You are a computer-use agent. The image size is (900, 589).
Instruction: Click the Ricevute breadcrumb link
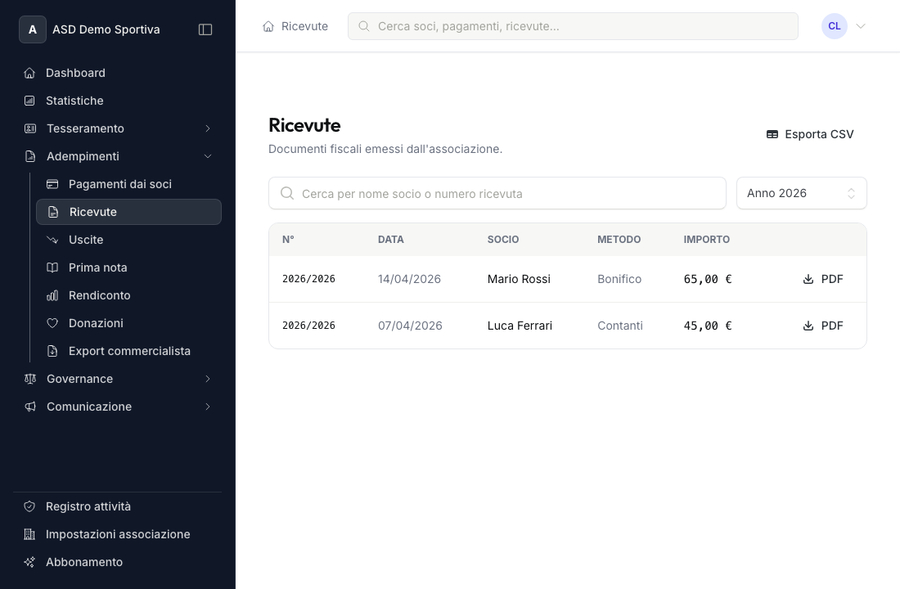coord(296,26)
